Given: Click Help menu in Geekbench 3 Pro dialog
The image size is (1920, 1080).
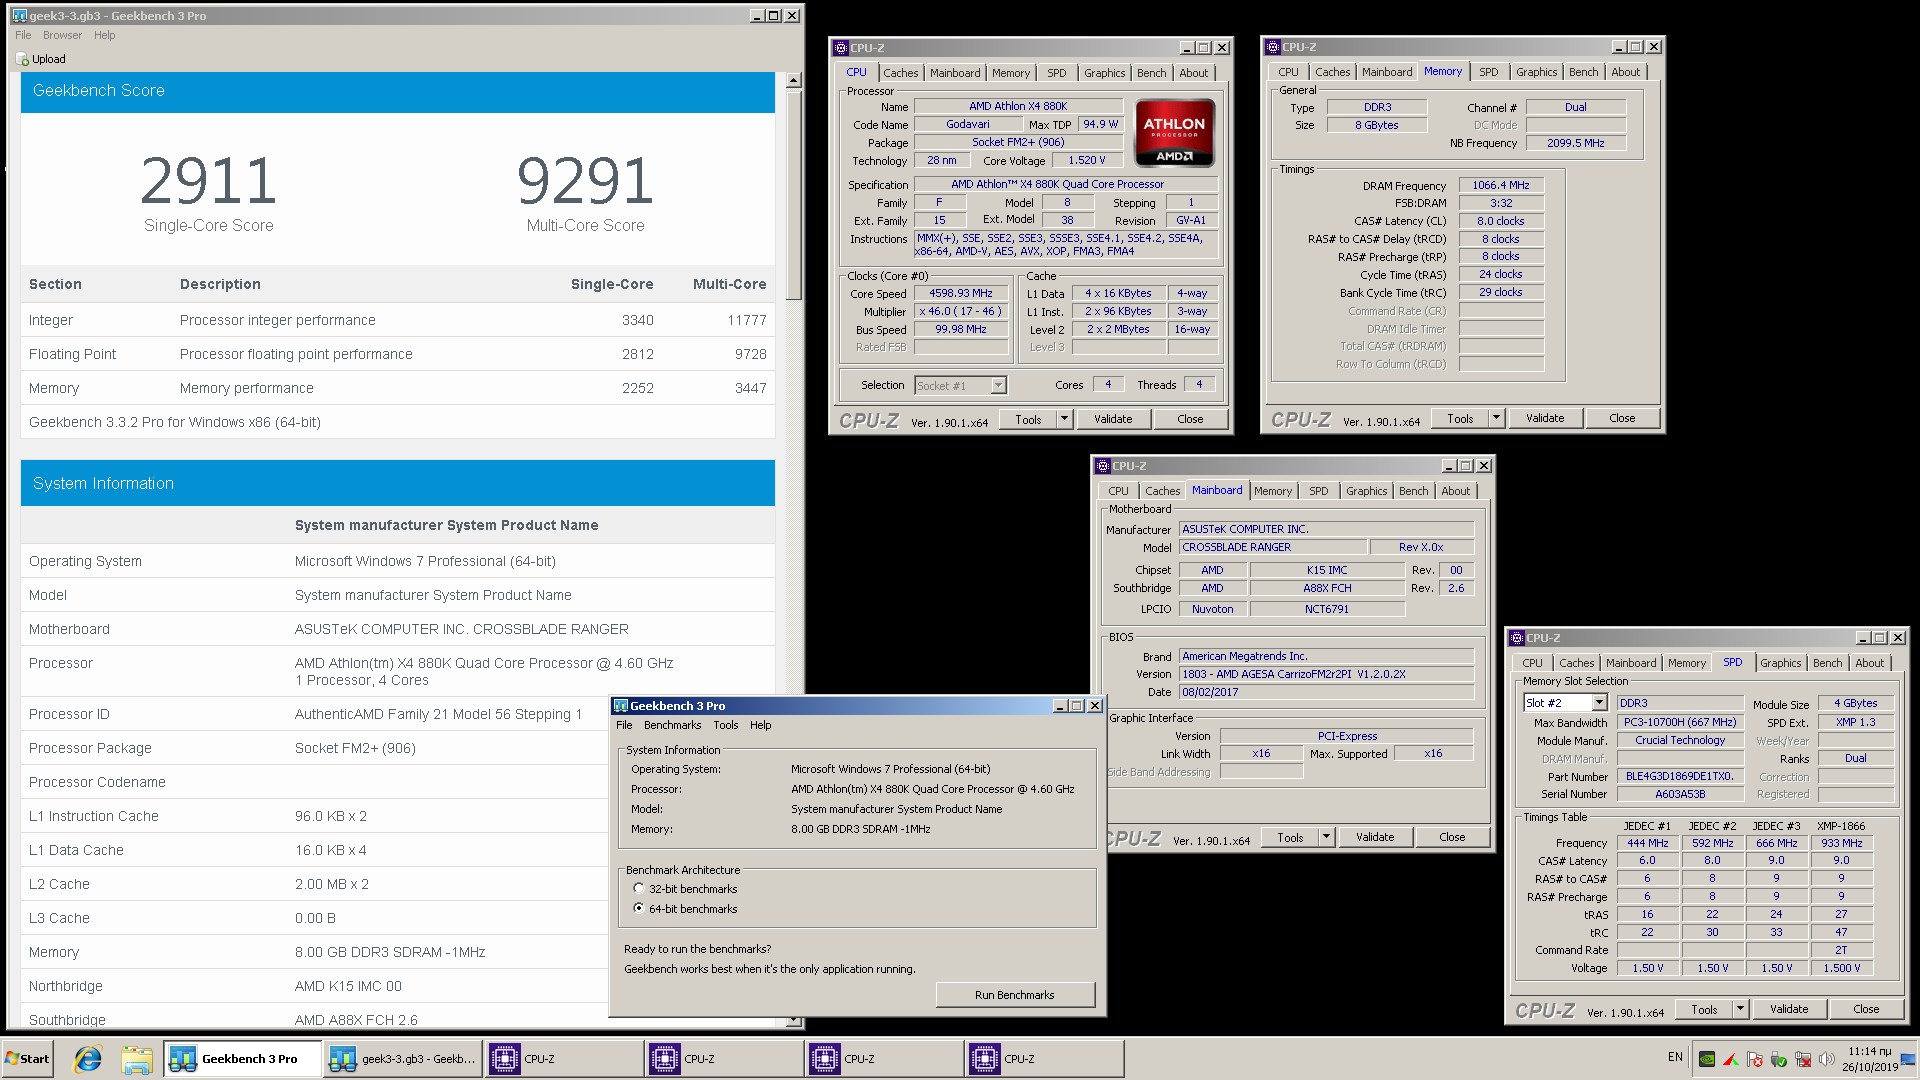Looking at the screenshot, I should click(760, 725).
